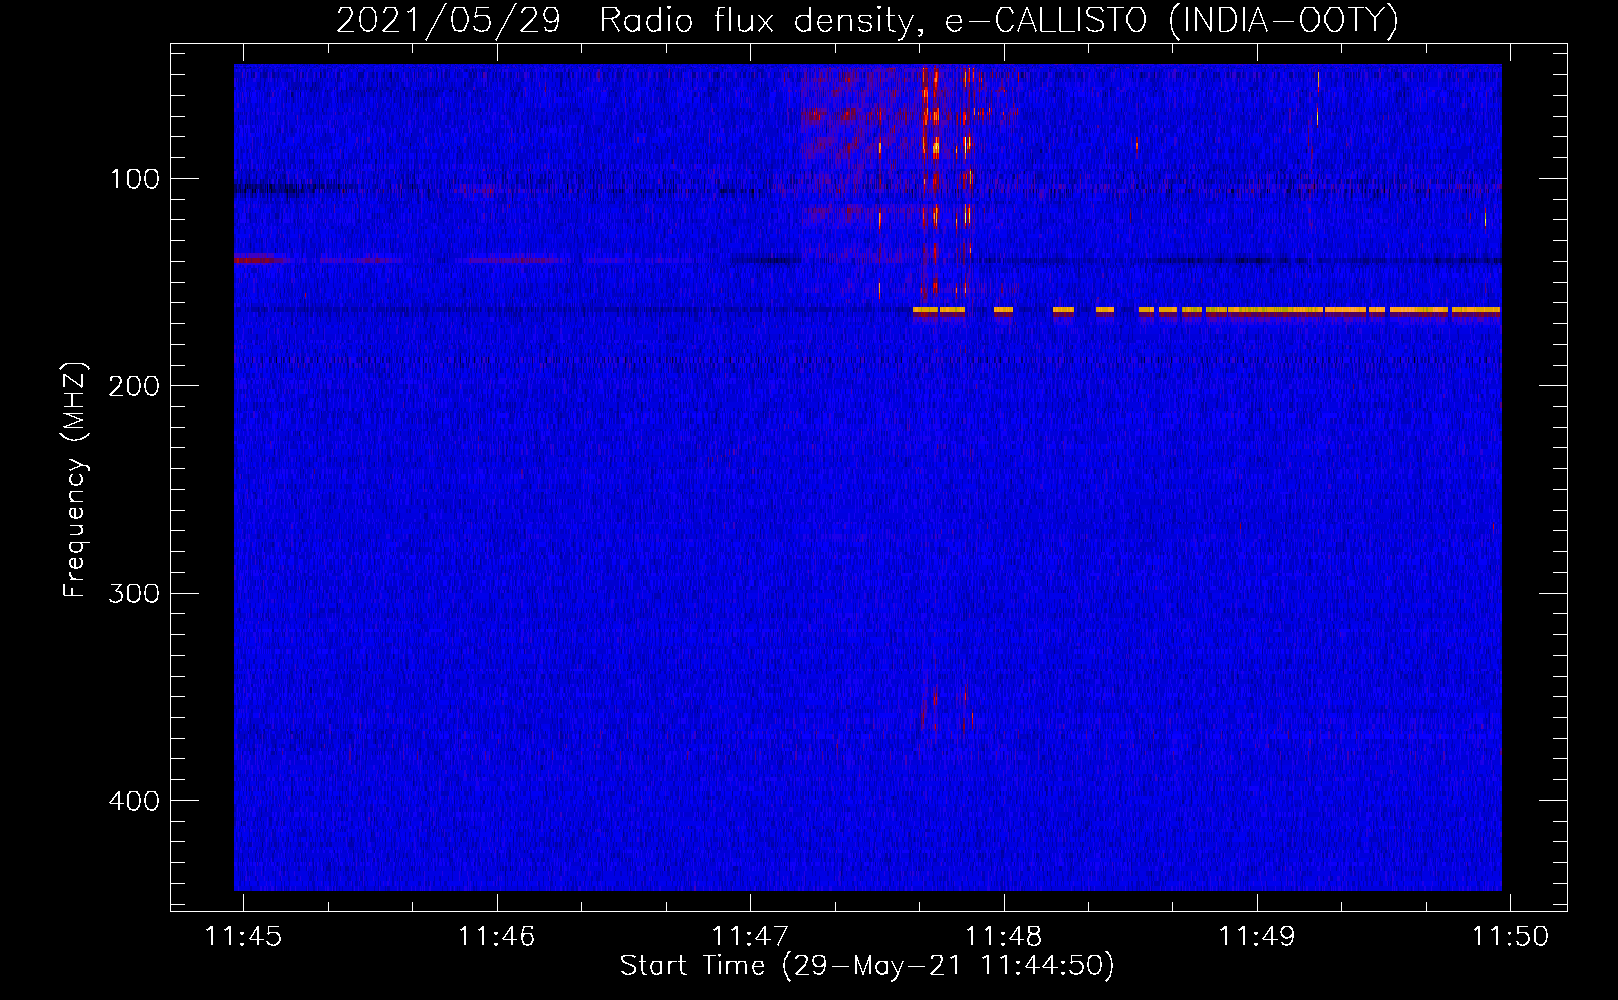
Task: Click the 400 frequency tick label
Action: pos(134,801)
